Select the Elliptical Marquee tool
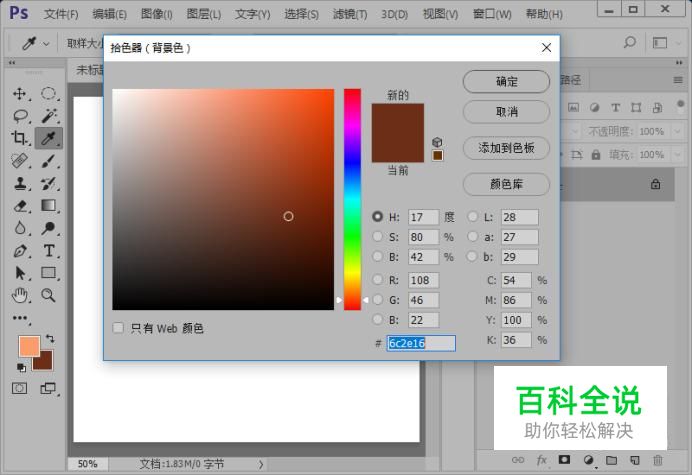 48,94
